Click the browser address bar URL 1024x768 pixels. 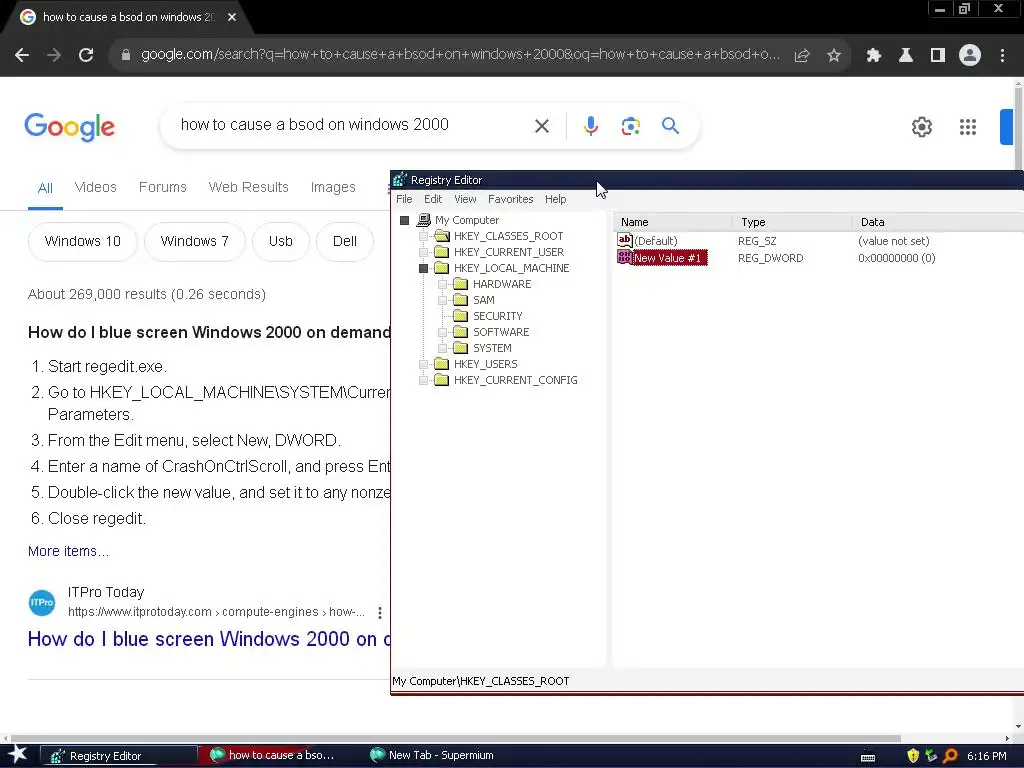[460, 55]
